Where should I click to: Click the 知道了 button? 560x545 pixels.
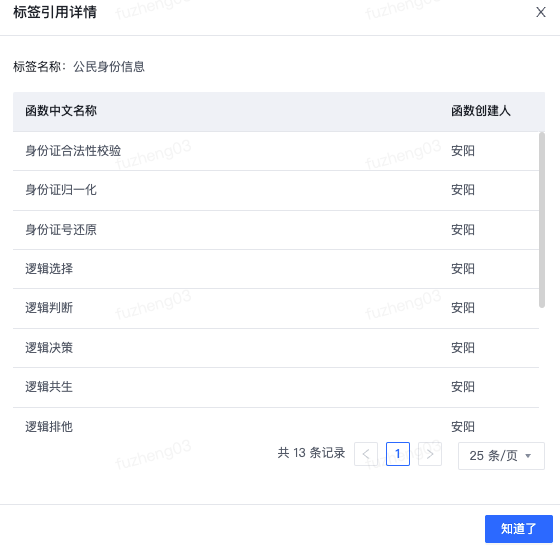(x=519, y=529)
